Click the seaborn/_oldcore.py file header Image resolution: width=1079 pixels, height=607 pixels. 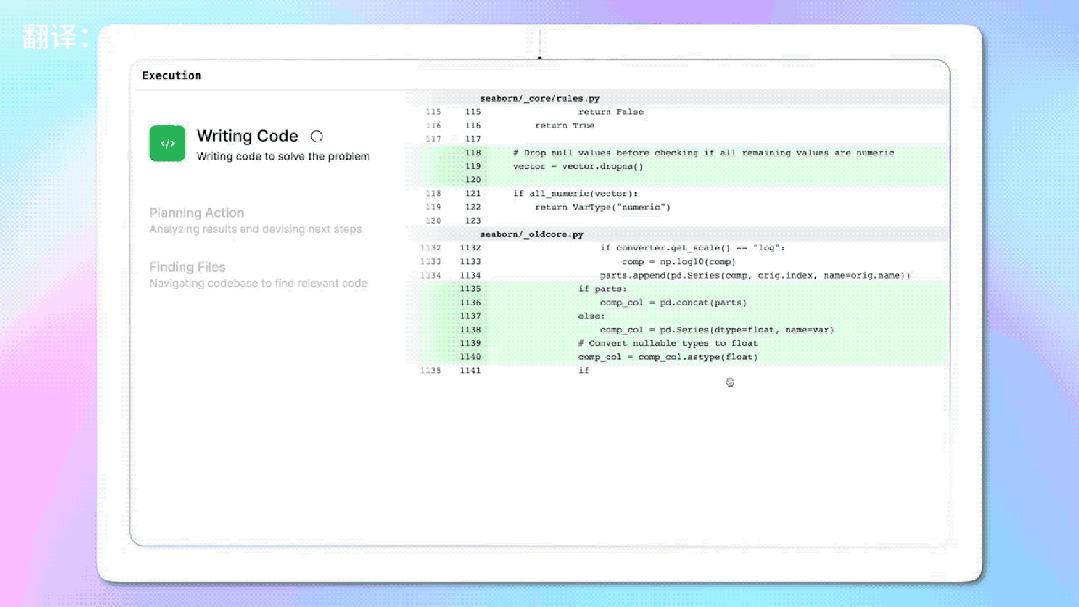(531, 234)
